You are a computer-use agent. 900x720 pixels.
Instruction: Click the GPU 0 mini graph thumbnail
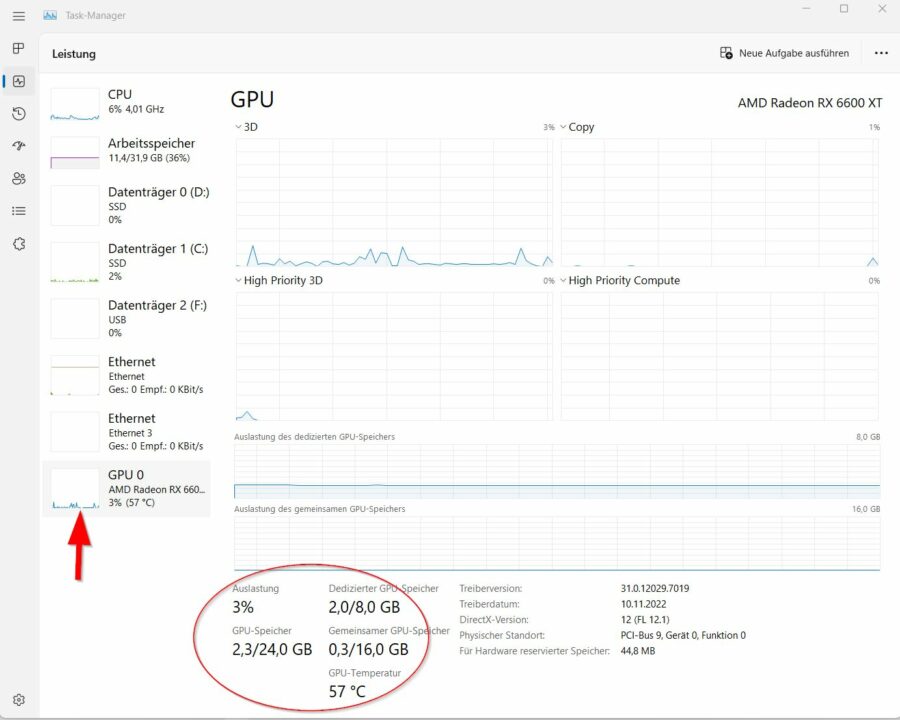(x=74, y=486)
